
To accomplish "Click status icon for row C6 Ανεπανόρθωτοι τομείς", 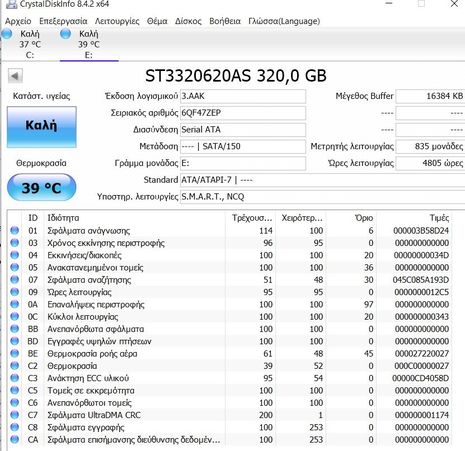I will pos(14,403).
